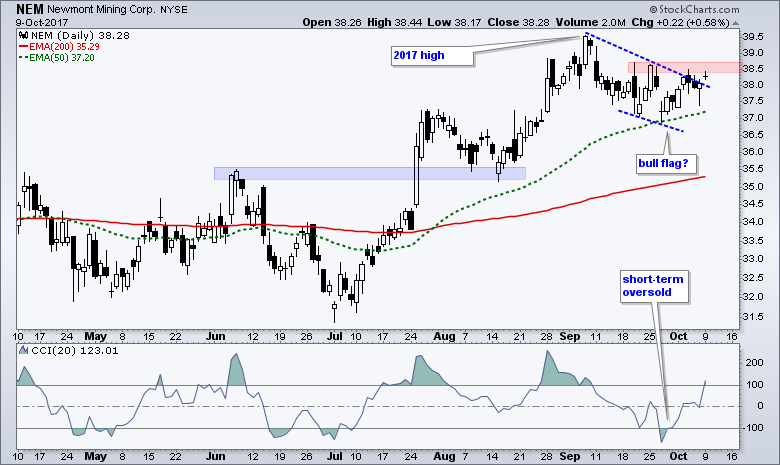Screen dimensions: 780x465
Task: Click the Jun label on the upper date axis
Action: (215, 337)
